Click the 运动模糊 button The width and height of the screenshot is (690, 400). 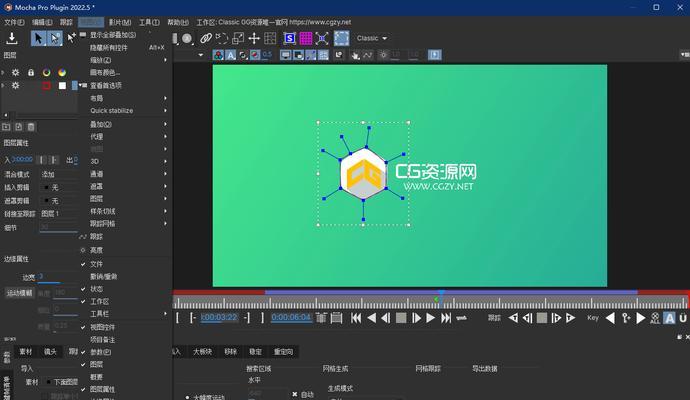[19, 293]
